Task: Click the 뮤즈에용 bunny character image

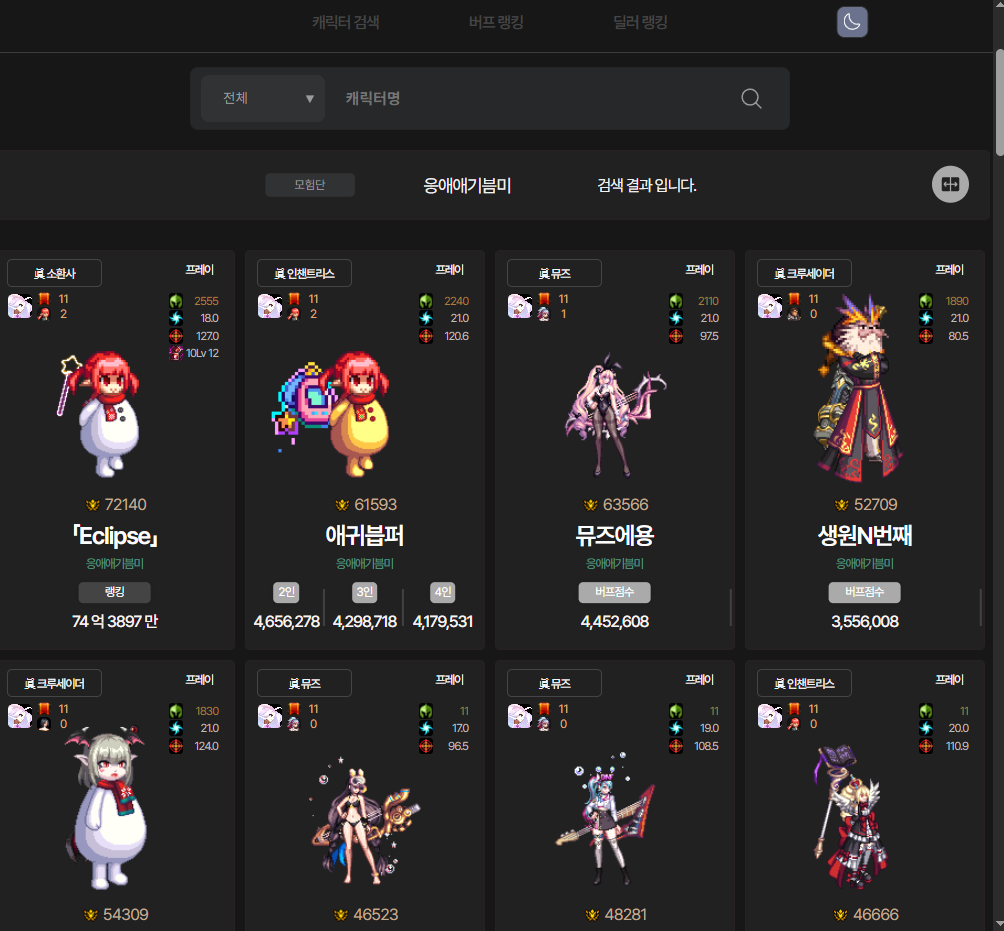Action: tap(615, 414)
